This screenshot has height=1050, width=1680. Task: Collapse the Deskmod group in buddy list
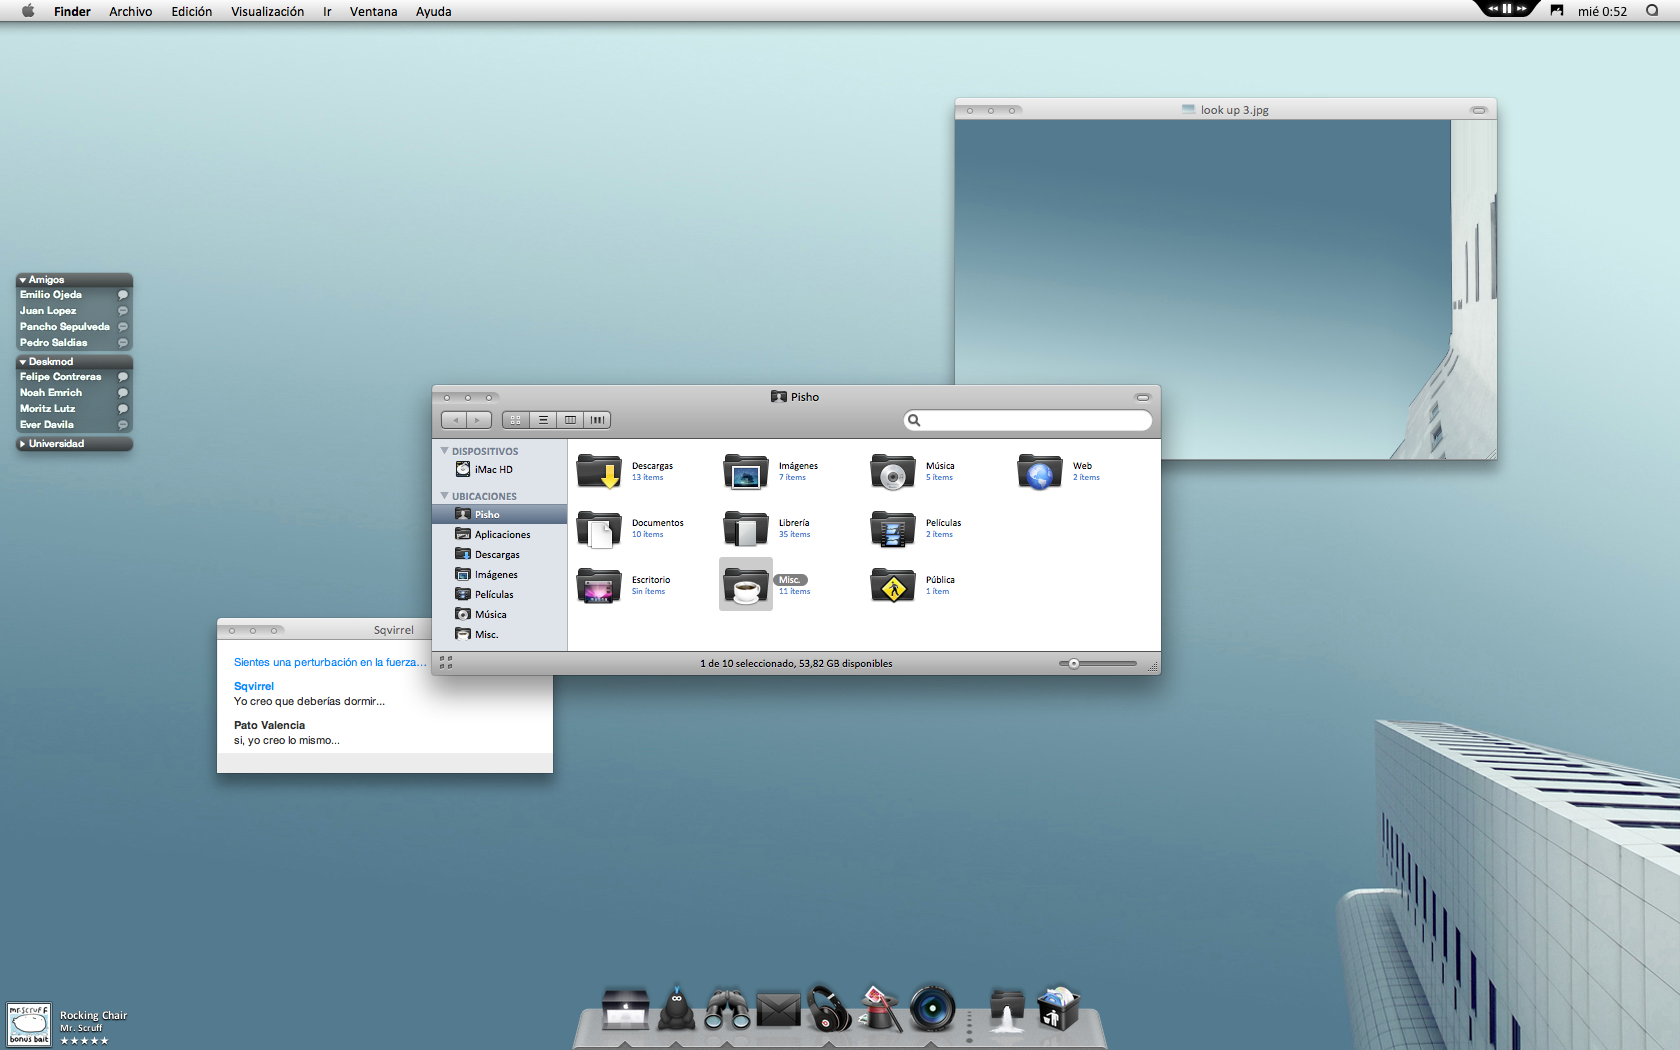click(22, 362)
